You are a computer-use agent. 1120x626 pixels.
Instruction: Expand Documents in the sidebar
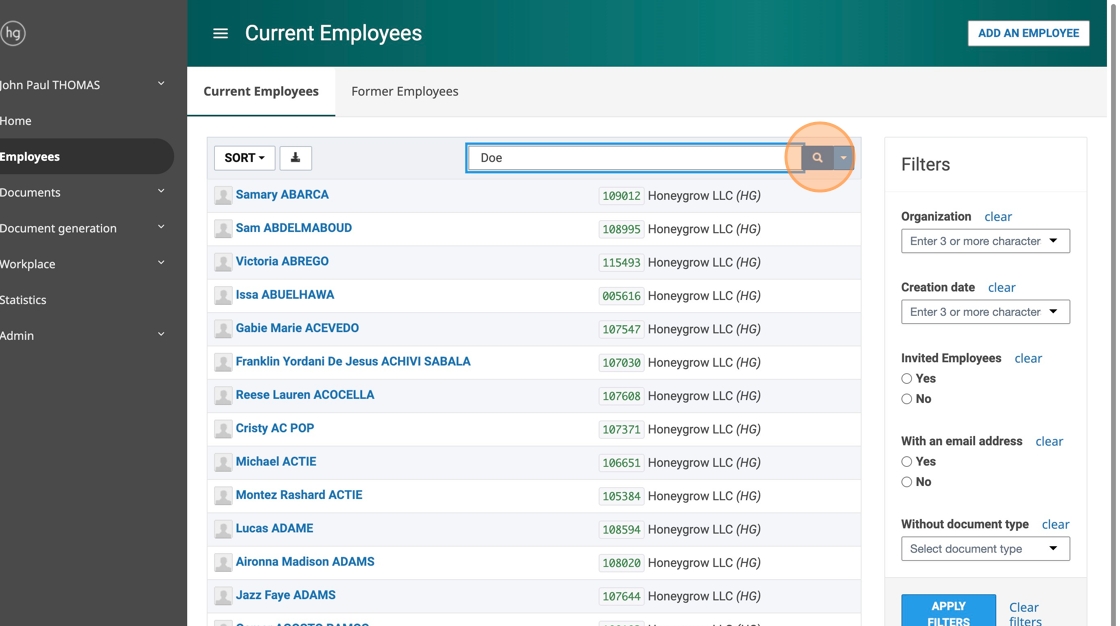click(82, 192)
